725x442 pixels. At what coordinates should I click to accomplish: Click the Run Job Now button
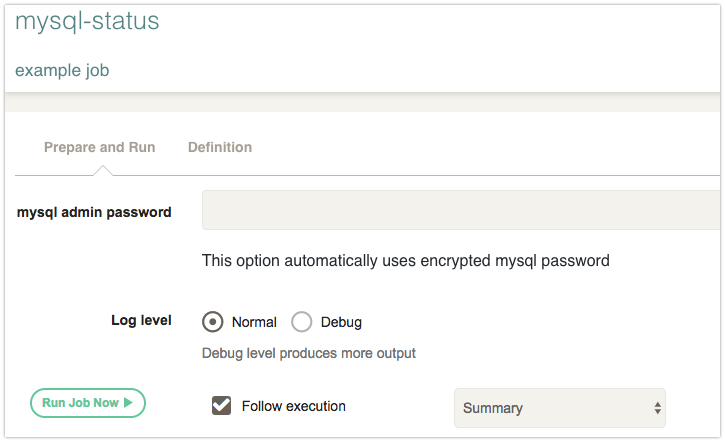88,403
